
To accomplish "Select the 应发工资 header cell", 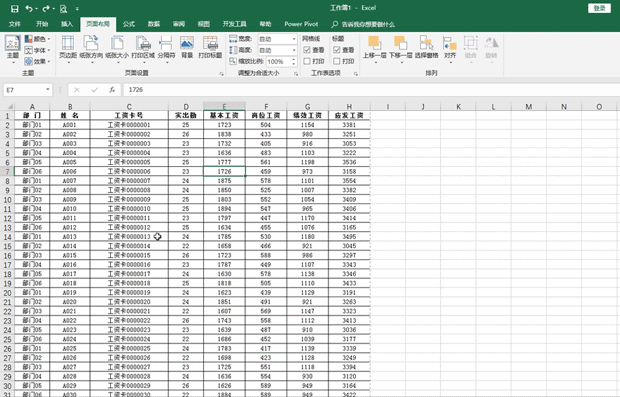I will (349, 115).
